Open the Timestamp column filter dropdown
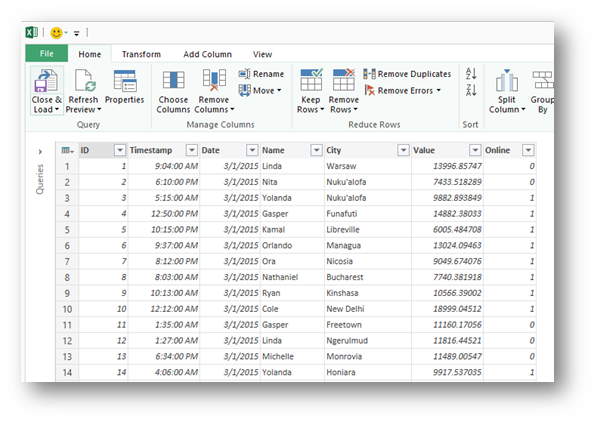This screenshot has height=424, width=596. [192, 150]
